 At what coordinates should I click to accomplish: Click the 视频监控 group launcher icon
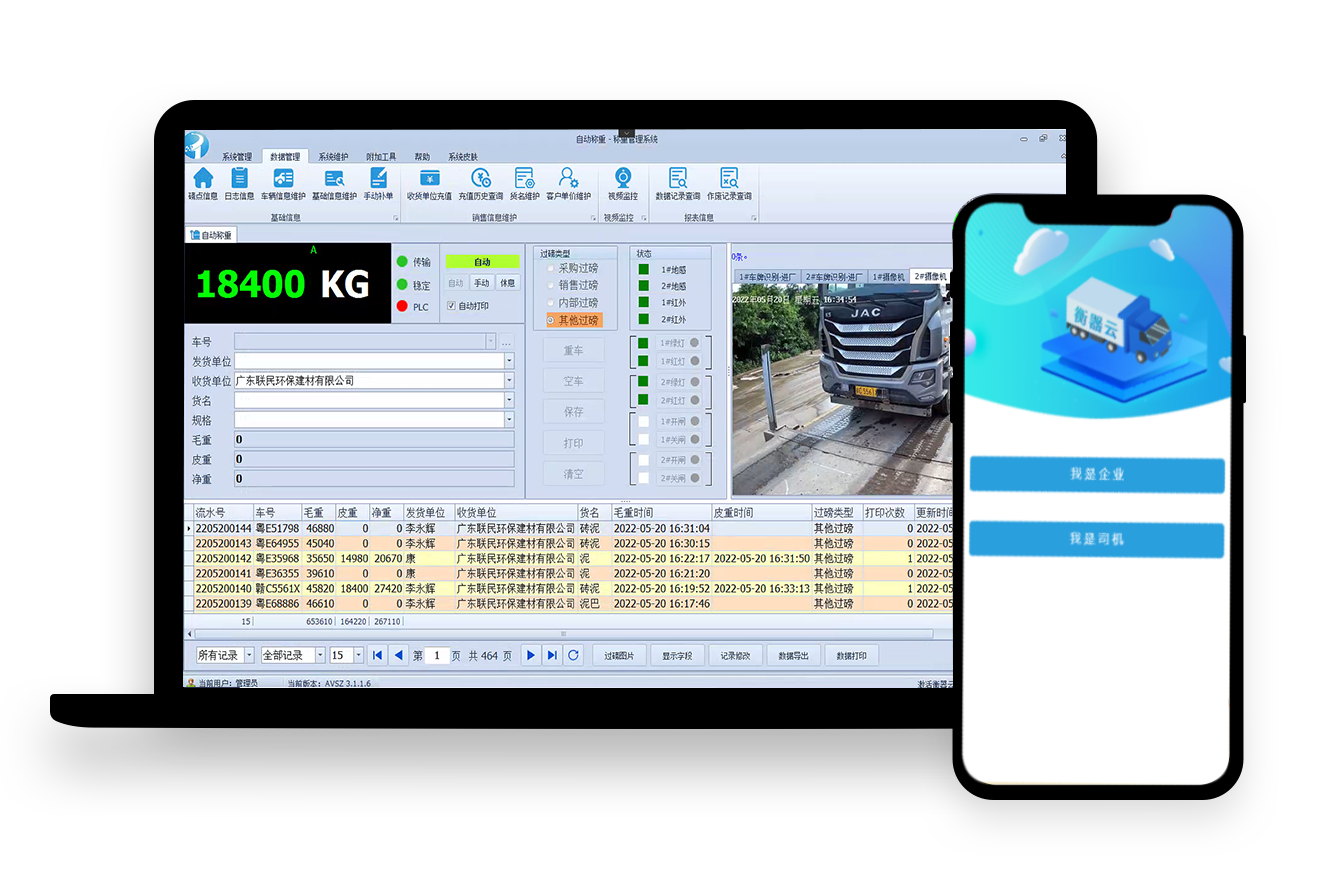(645, 217)
